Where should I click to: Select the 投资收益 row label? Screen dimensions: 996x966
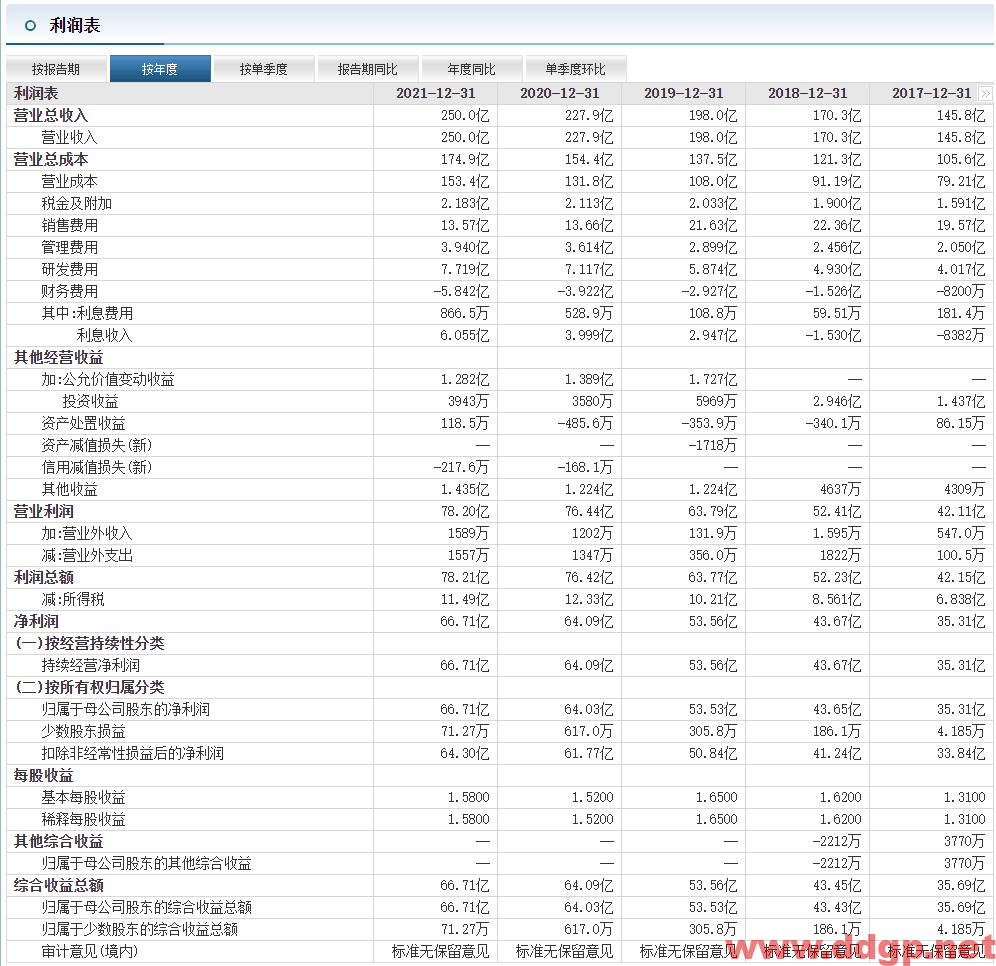click(x=90, y=401)
